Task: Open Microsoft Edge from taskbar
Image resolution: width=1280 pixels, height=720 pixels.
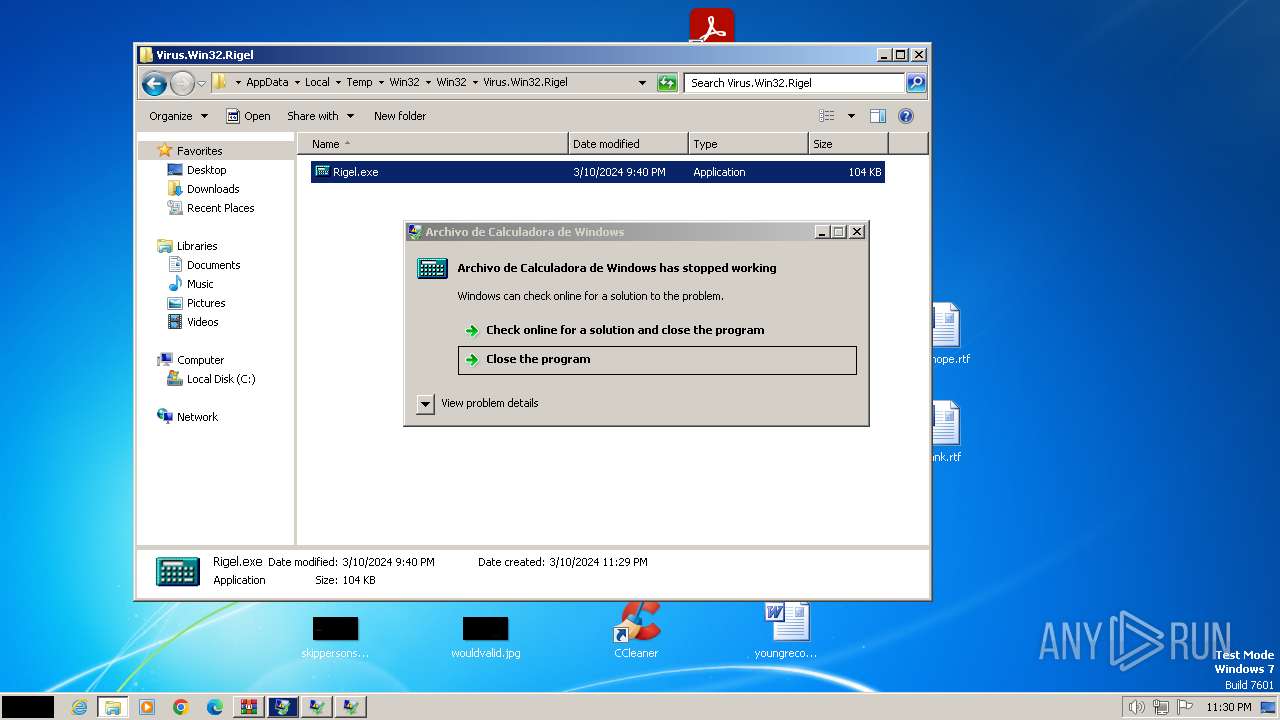Action: tap(215, 707)
